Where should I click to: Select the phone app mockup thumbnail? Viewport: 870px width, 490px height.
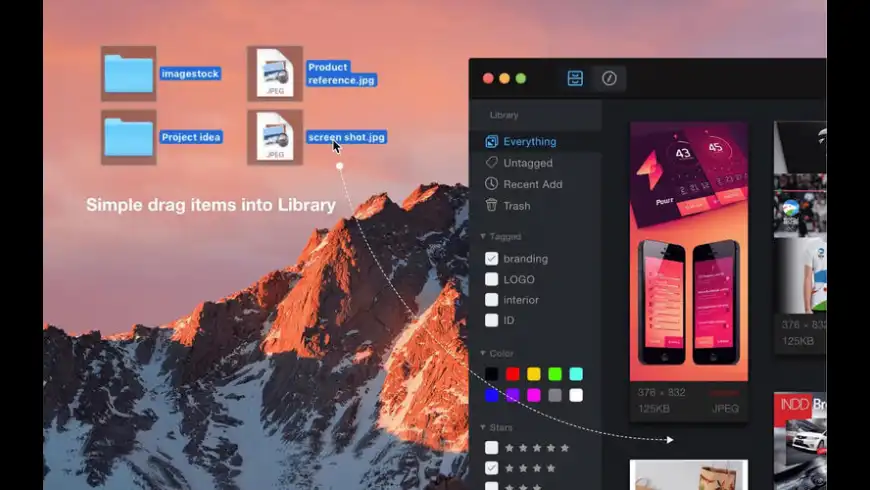[x=689, y=251]
